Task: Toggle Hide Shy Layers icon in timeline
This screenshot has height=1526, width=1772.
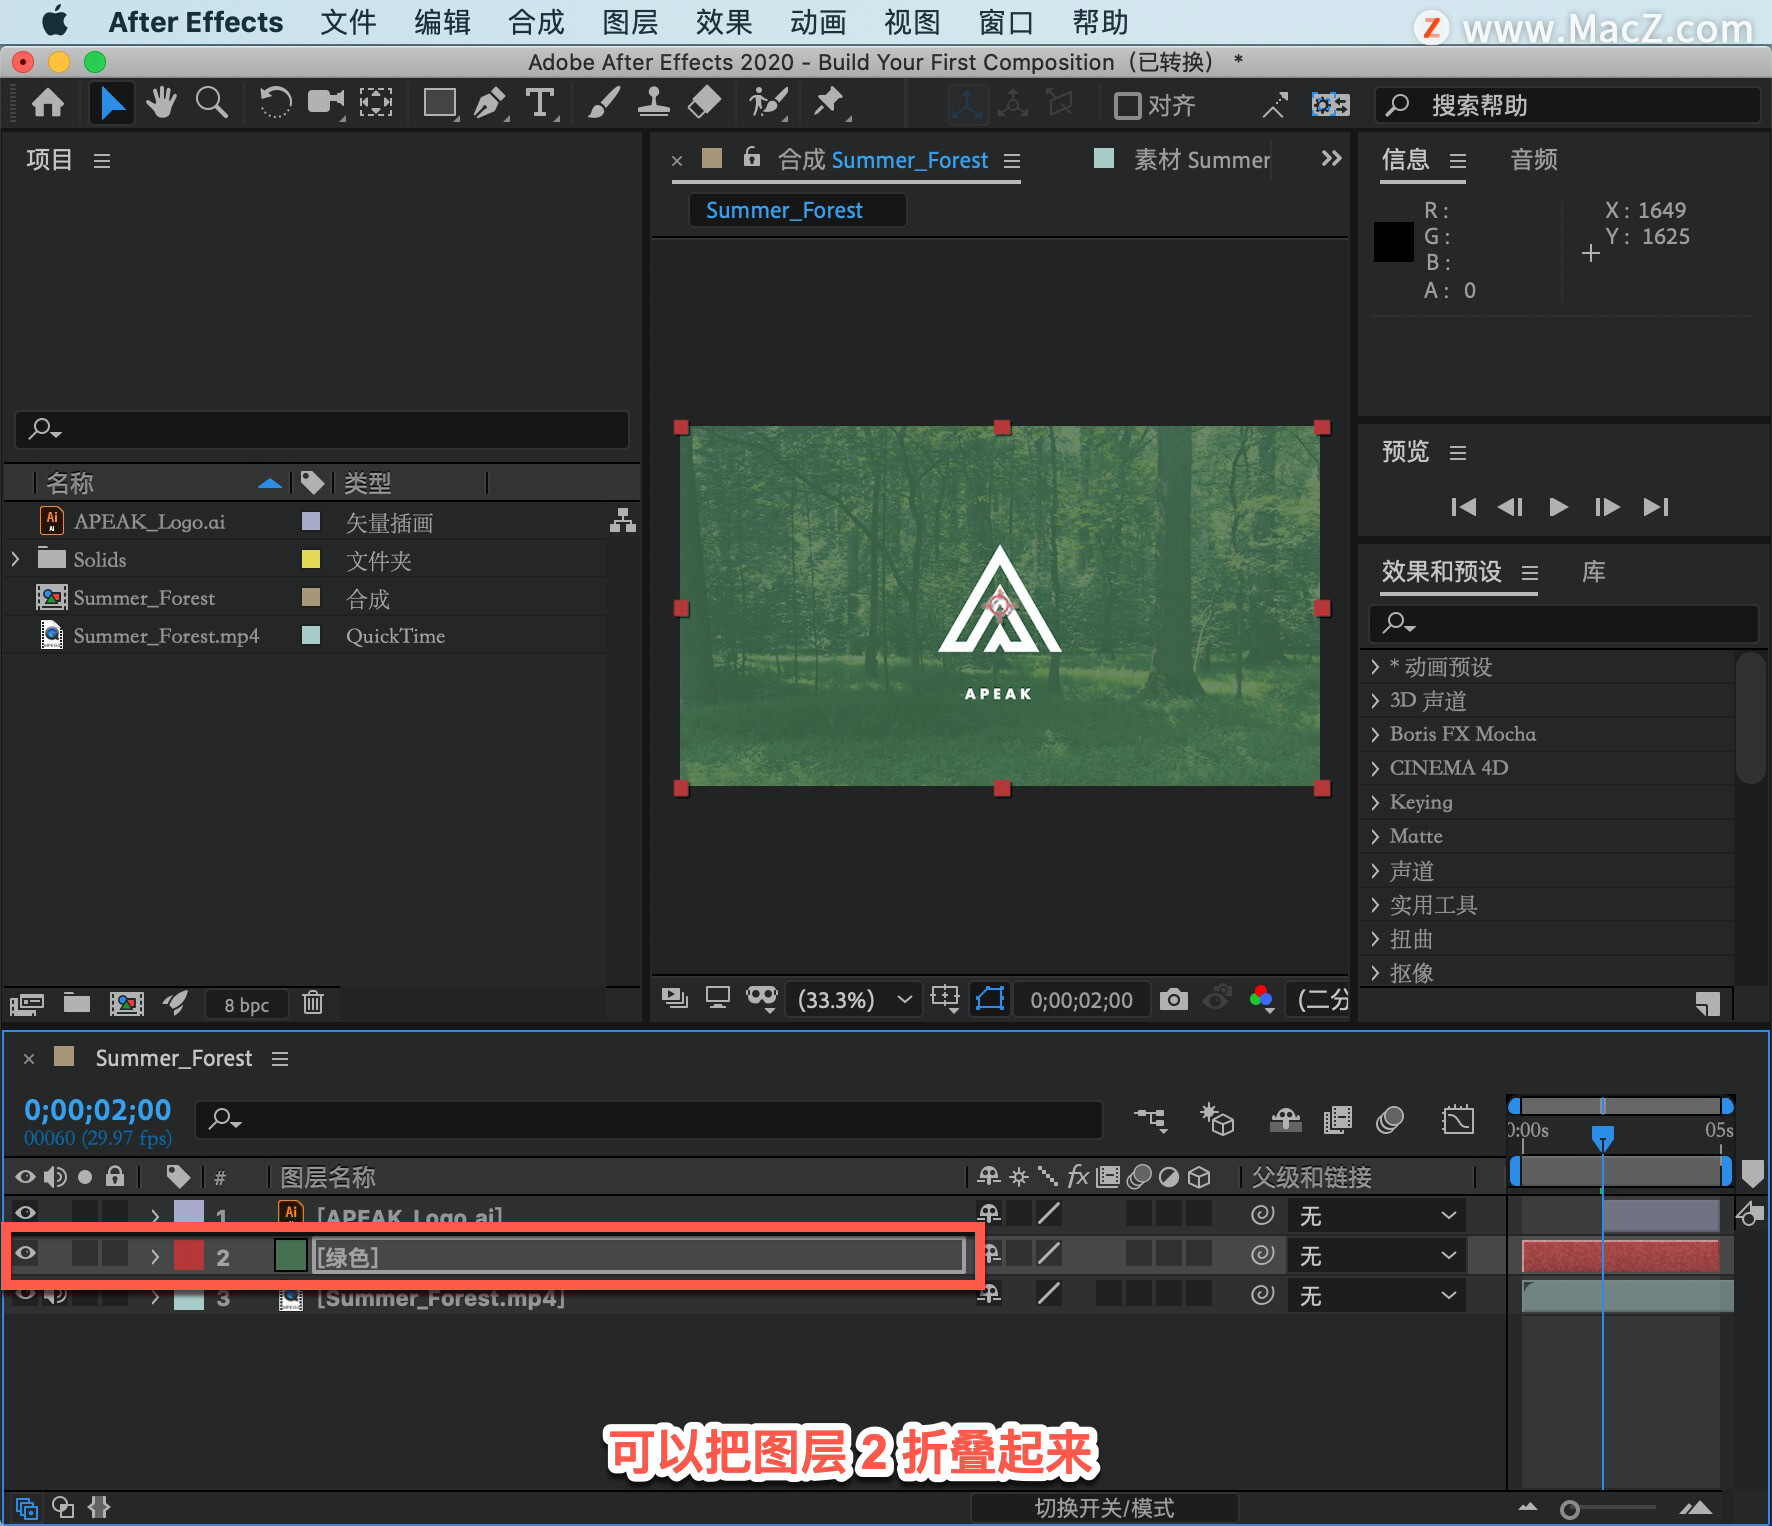Action: click(1285, 1119)
